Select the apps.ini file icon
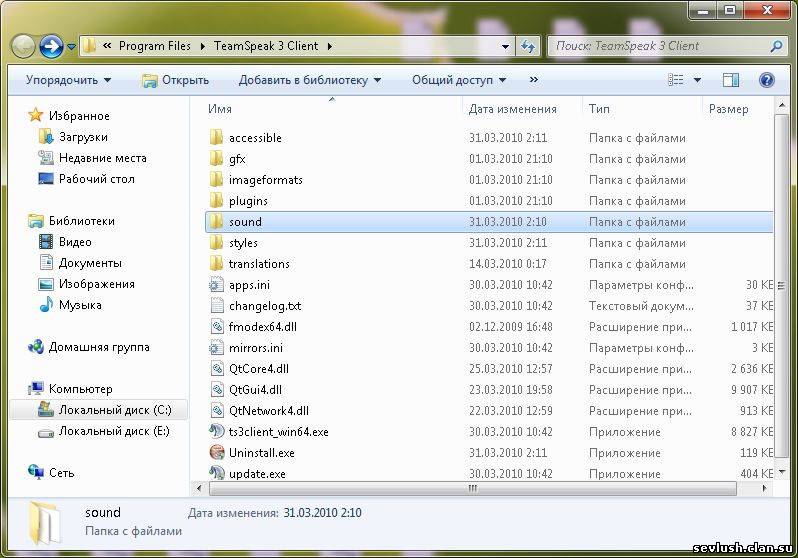Image resolution: width=798 pixels, height=558 pixels. click(x=217, y=285)
